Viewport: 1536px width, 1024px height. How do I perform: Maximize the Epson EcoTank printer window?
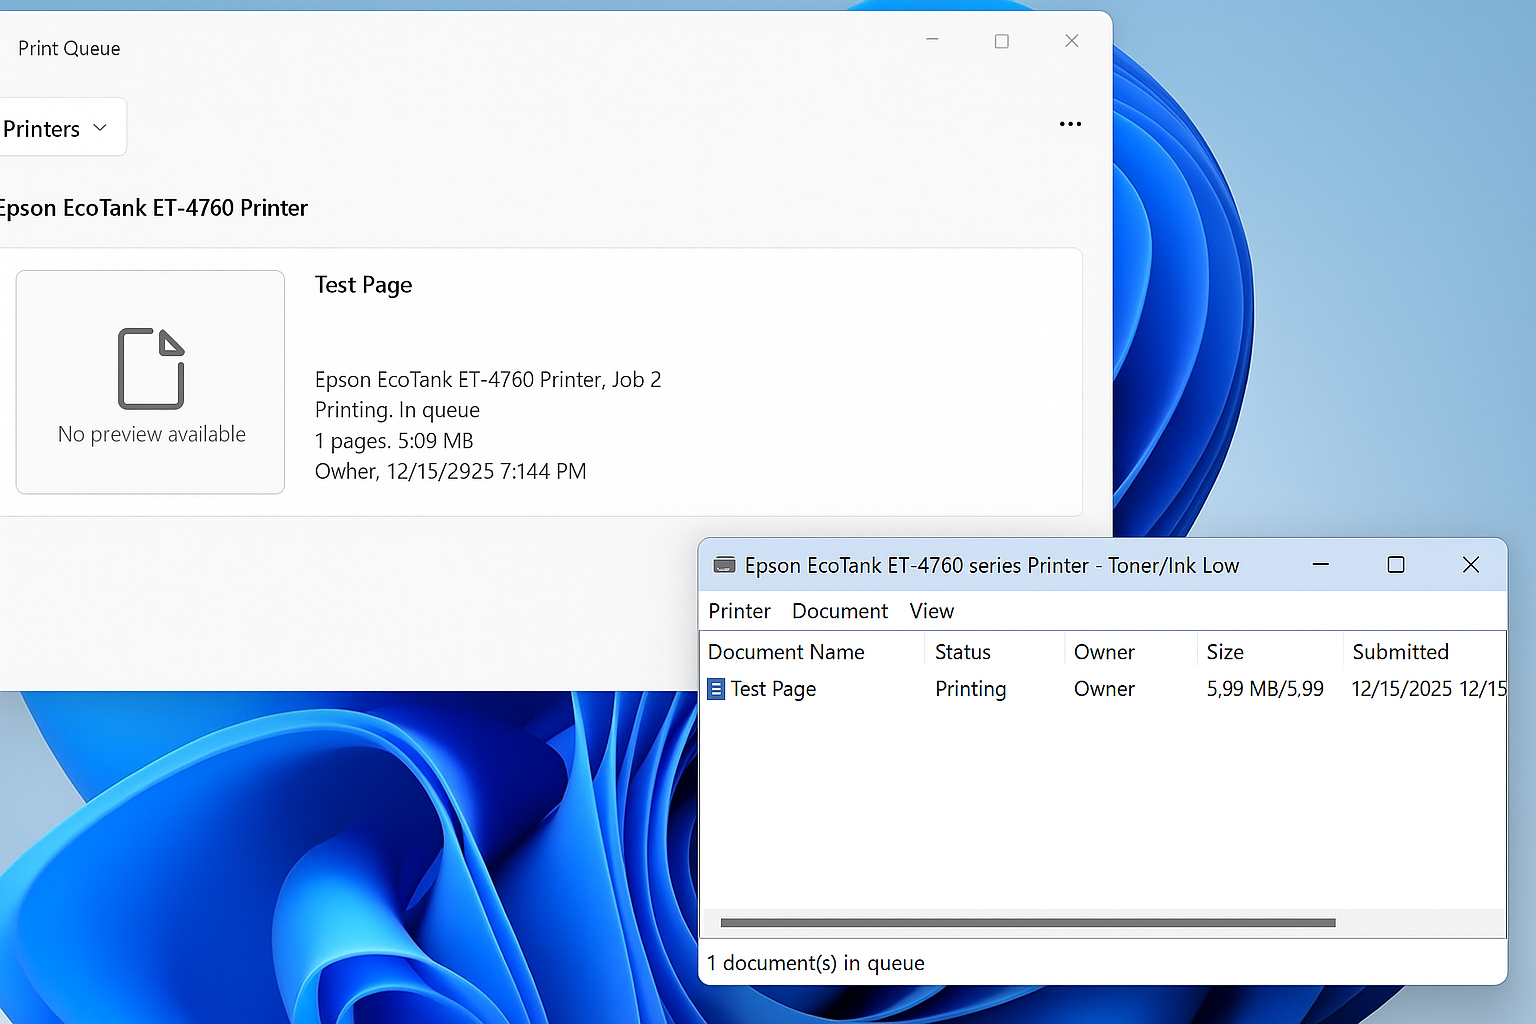coord(1396,565)
